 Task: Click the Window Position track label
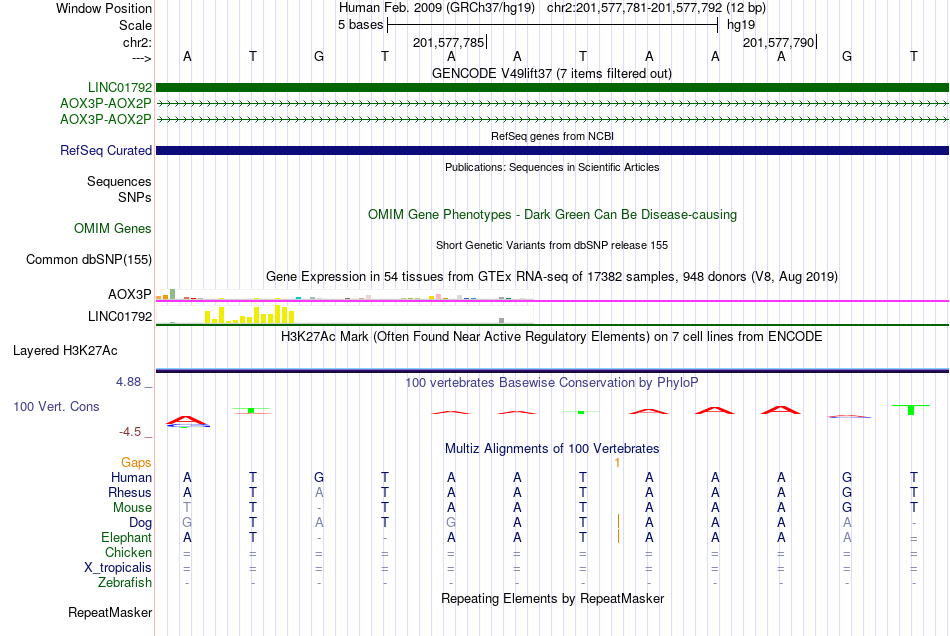(x=104, y=8)
